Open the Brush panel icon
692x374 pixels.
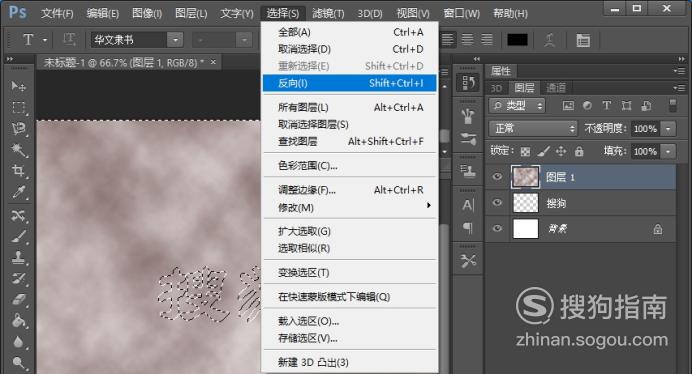468,117
